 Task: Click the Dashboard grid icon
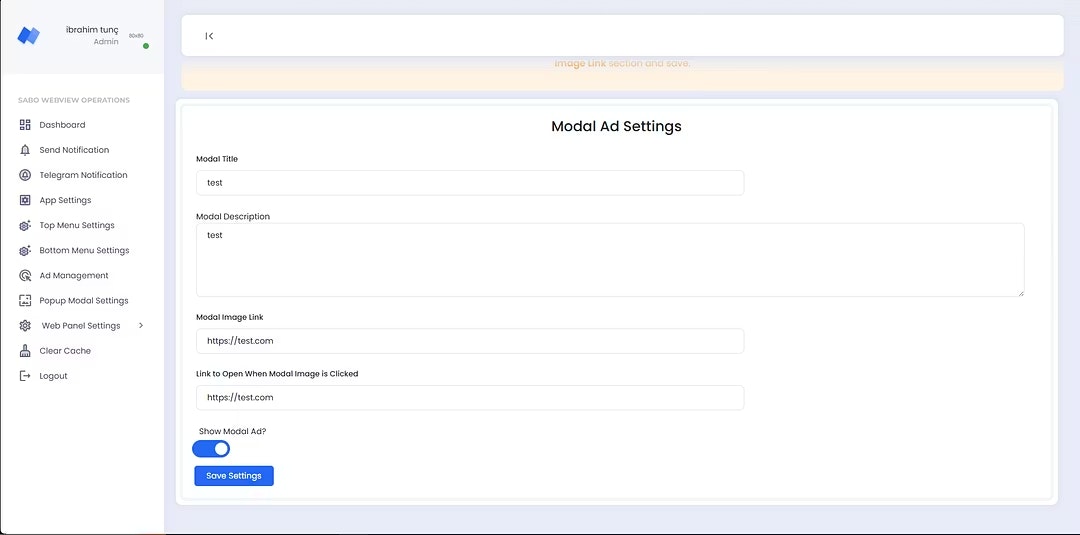pyautogui.click(x=25, y=125)
